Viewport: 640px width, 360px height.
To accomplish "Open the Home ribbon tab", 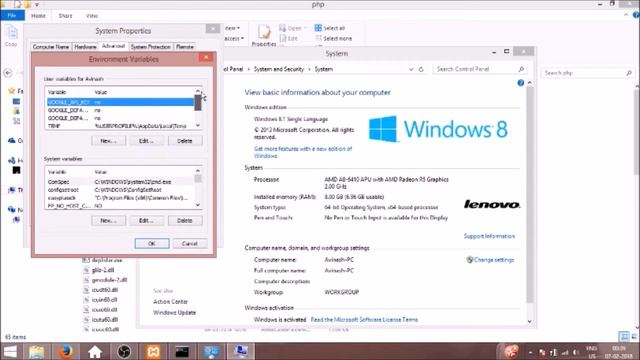I will pyautogui.click(x=38, y=16).
